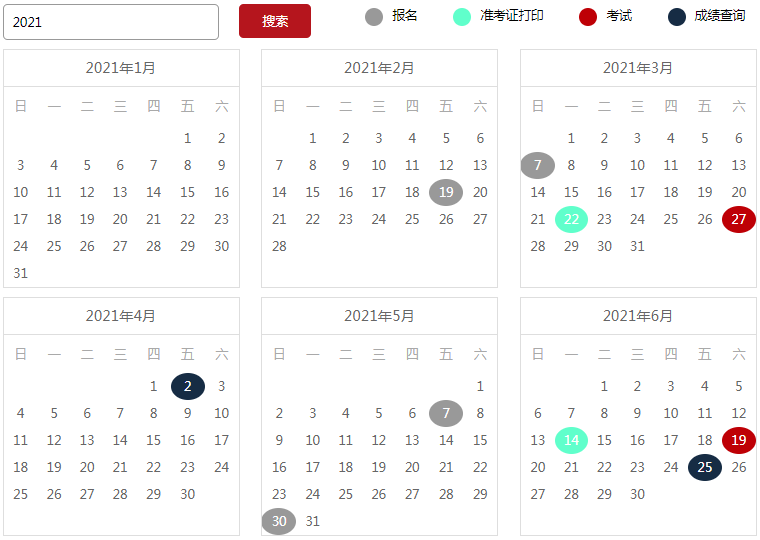Viewport: 760px width, 540px height.
Task: Click the 2021年1月 month header
Action: coord(121,68)
